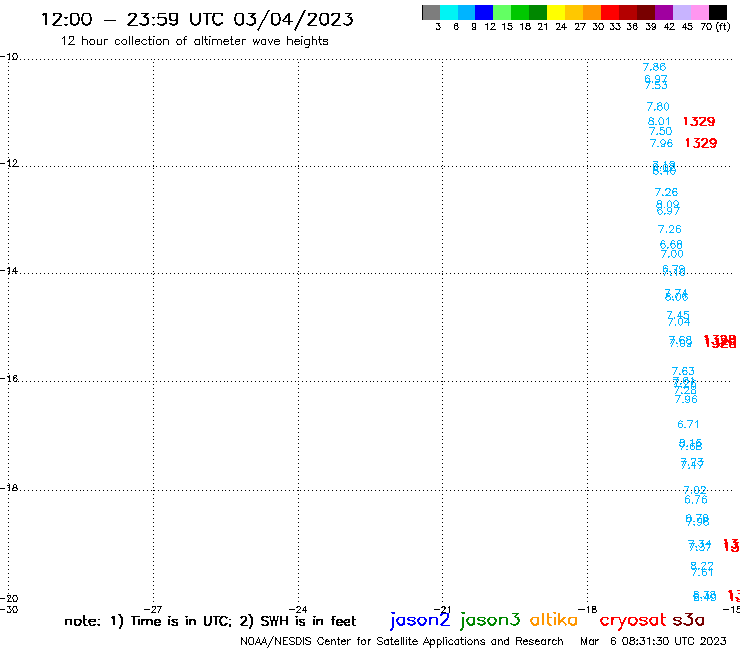740x650 pixels.
Task: Click the -27 longitude axis label
Action: click(x=153, y=609)
